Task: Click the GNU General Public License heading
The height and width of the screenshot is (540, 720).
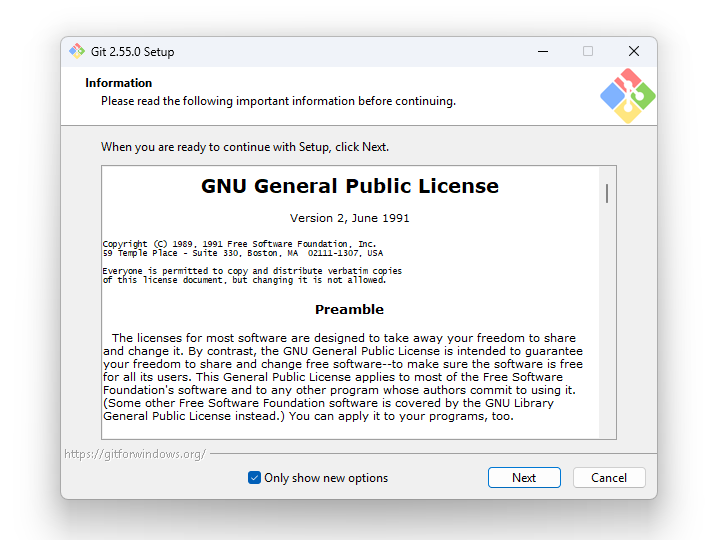Action: pos(350,186)
